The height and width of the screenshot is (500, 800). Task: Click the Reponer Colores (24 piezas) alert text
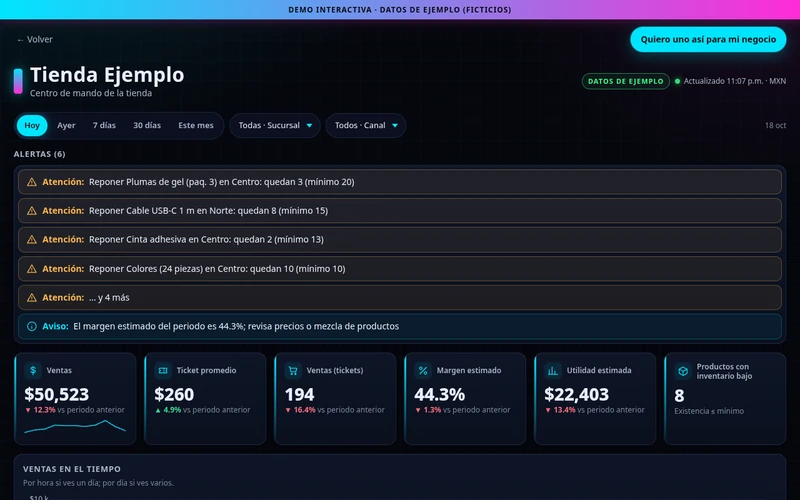[x=217, y=269]
